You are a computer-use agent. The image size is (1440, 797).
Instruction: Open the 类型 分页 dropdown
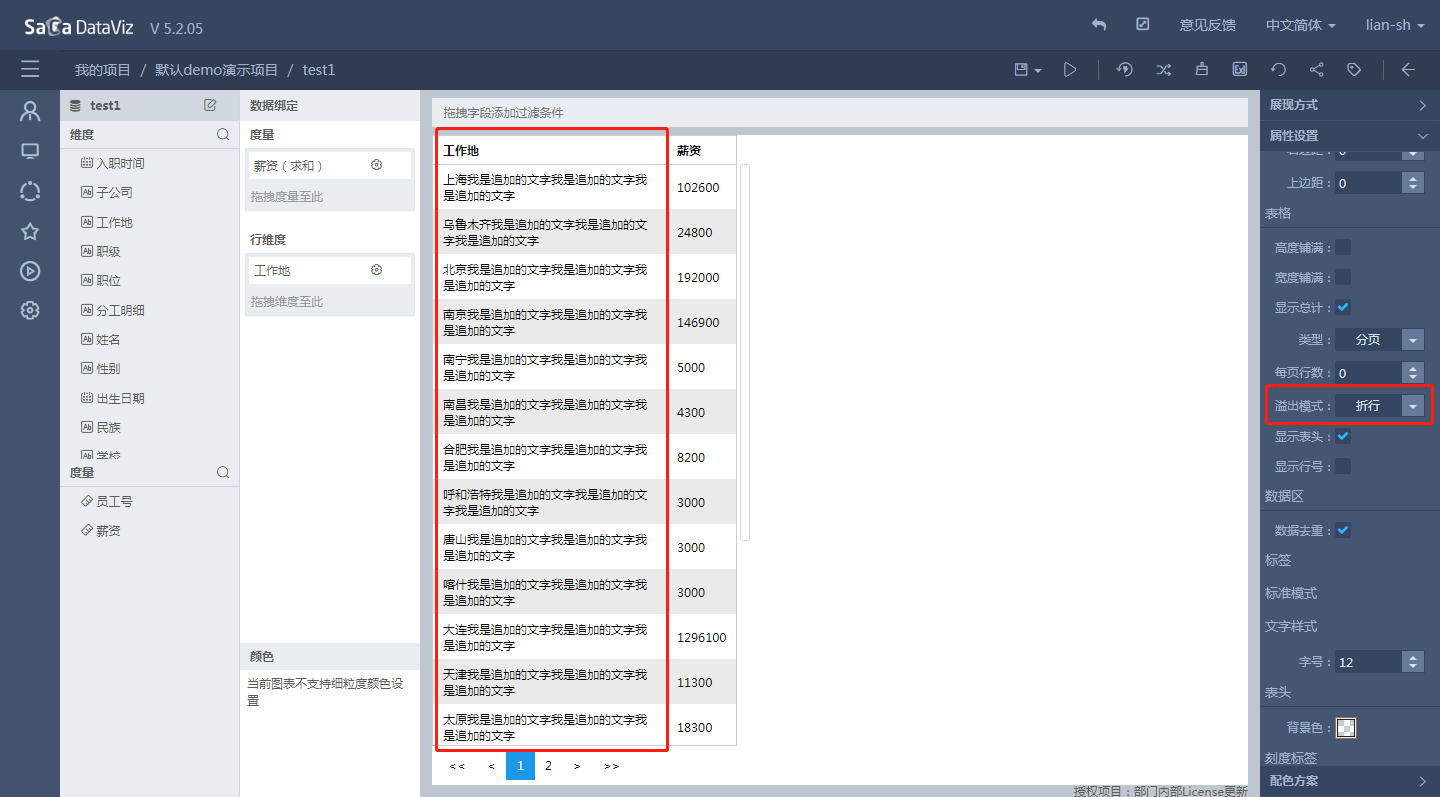tap(1380, 340)
